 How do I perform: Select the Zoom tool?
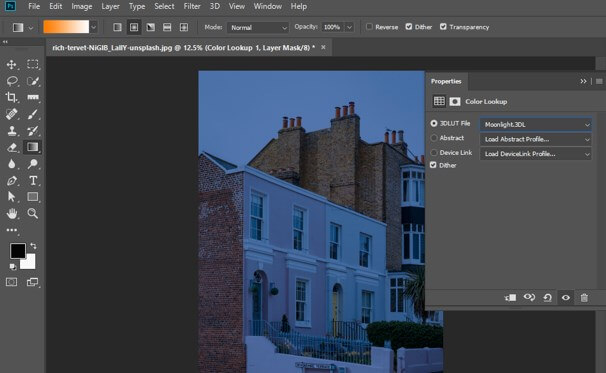pos(33,213)
